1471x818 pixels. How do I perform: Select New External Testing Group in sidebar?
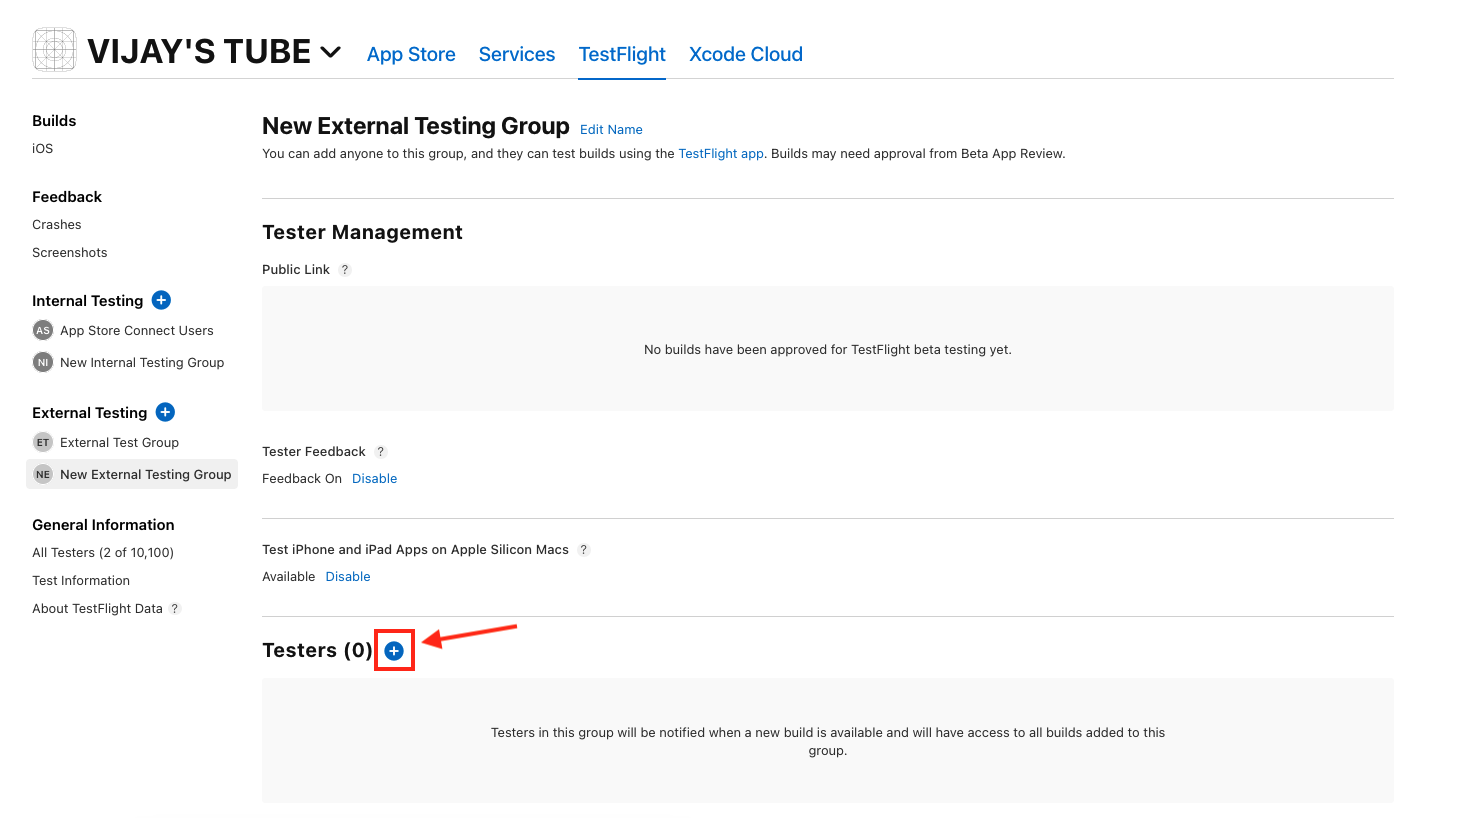point(132,475)
